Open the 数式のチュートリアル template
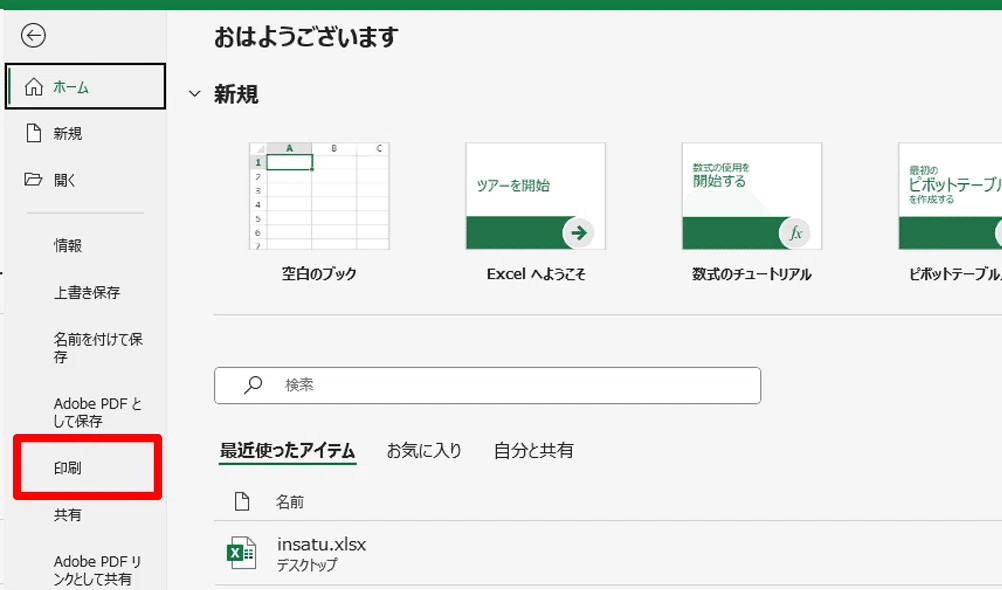Image resolution: width=1002 pixels, height=590 pixels. (x=752, y=196)
